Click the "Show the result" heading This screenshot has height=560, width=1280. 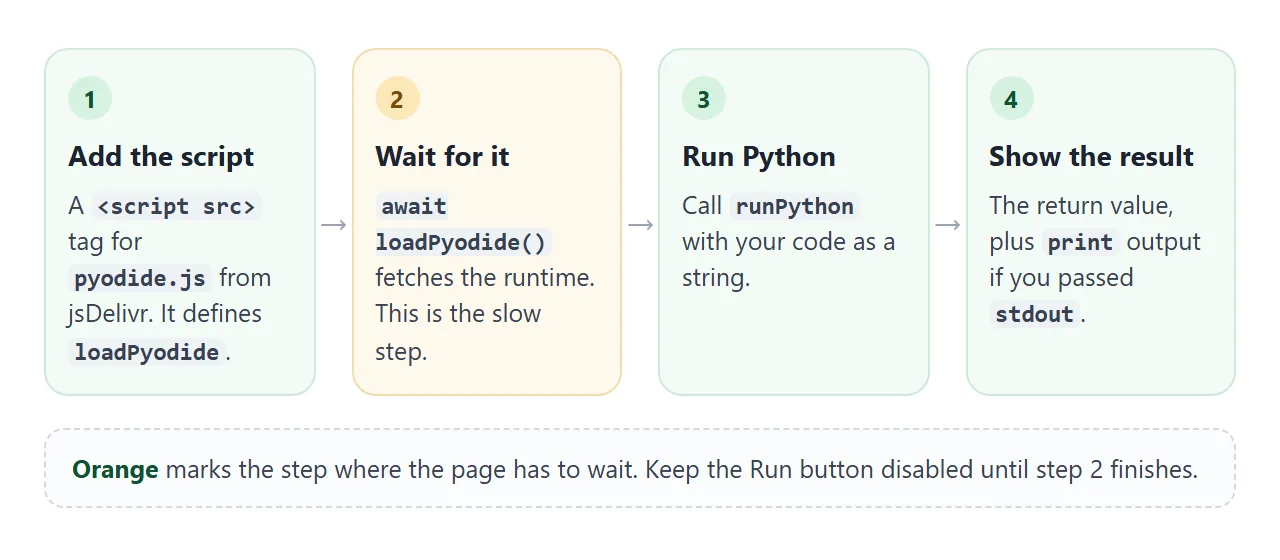1091,157
